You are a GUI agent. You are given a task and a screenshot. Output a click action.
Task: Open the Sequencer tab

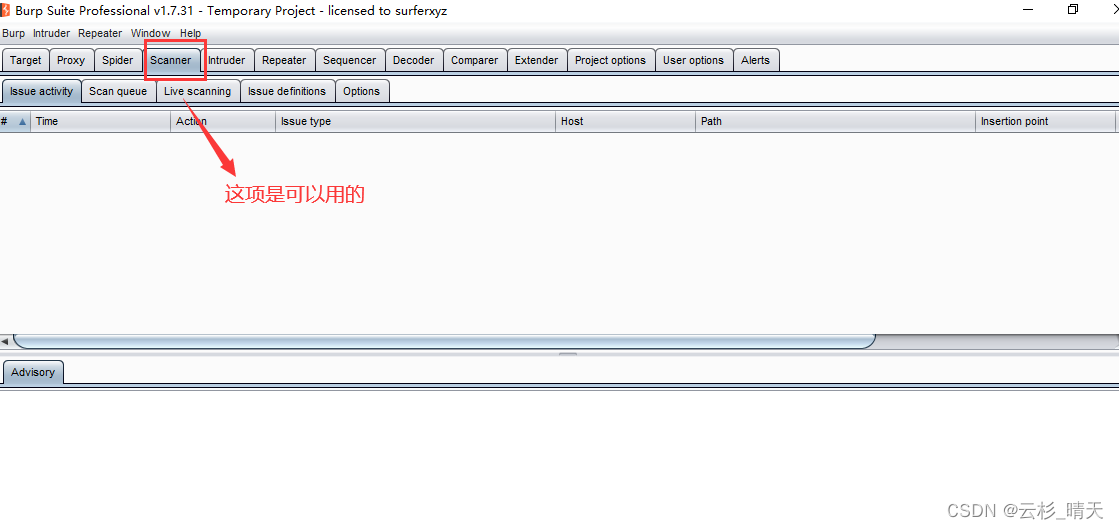350,60
